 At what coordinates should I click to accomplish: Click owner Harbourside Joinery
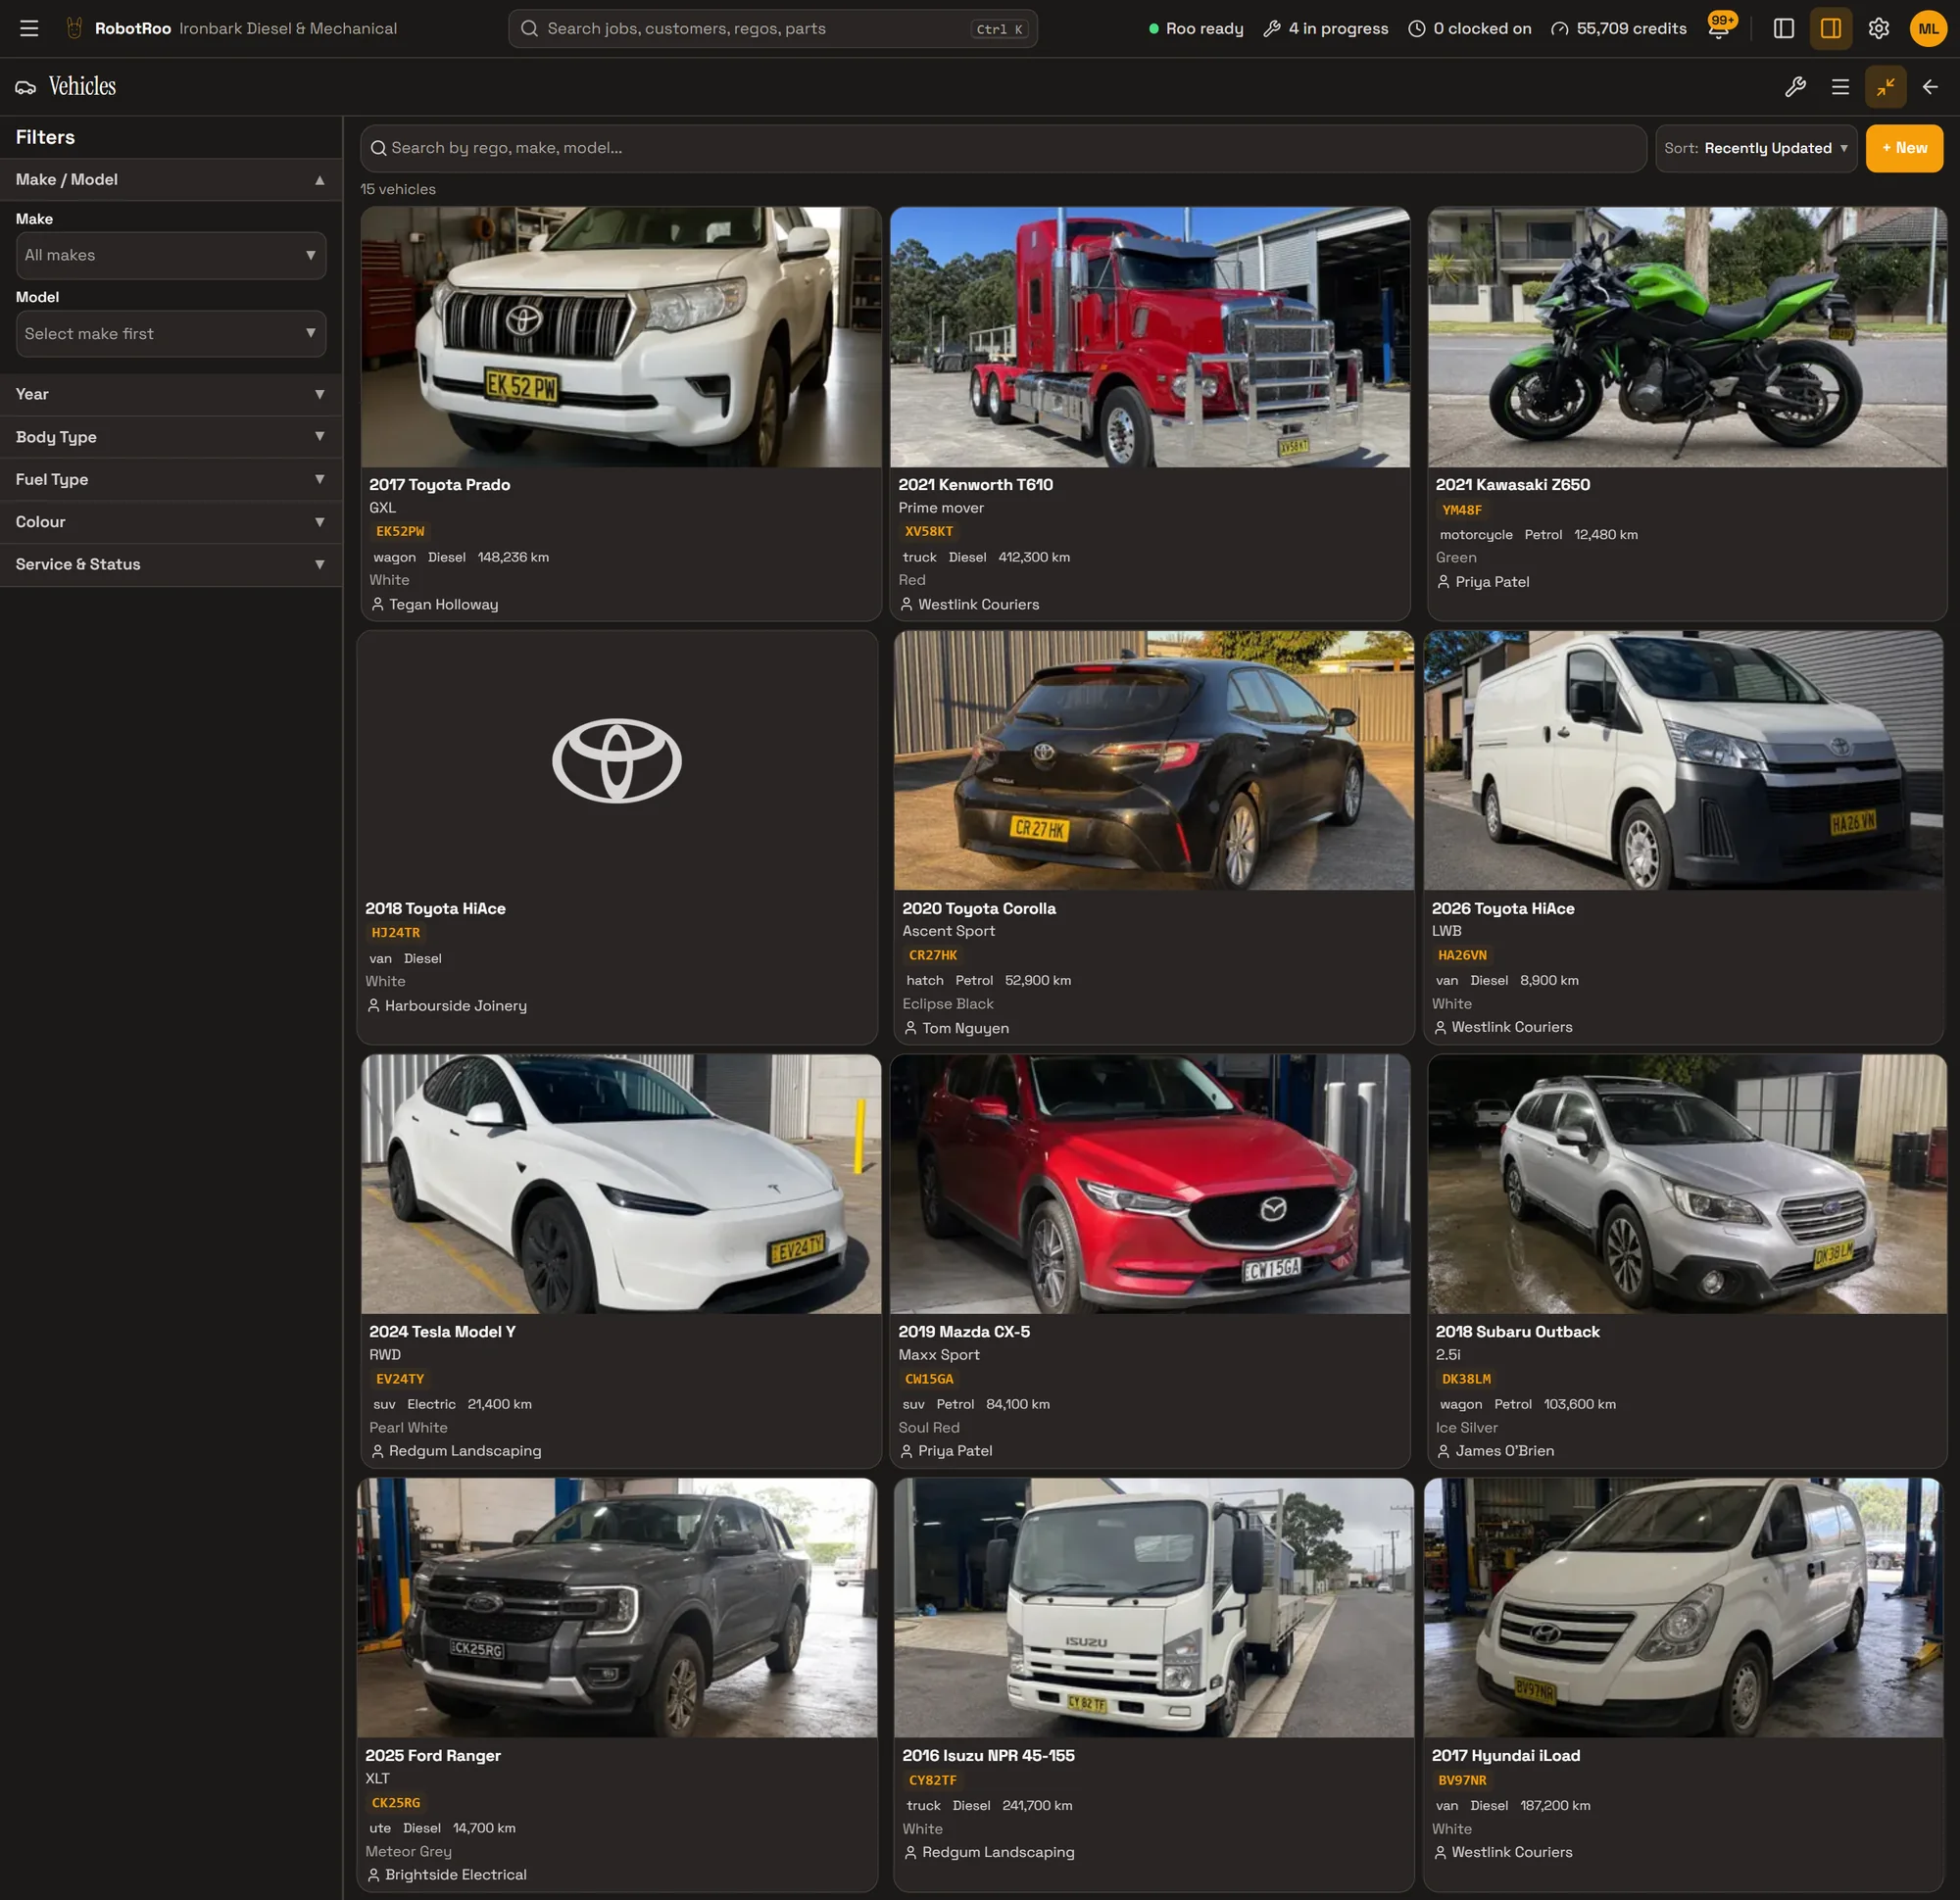455,1006
